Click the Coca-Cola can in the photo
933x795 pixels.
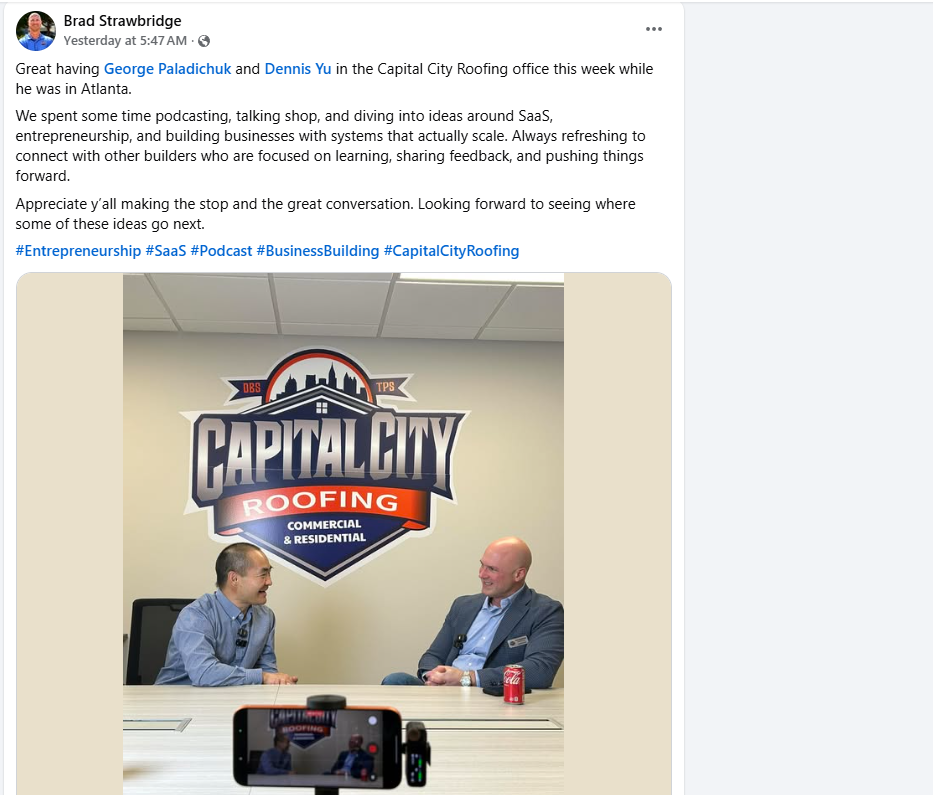(x=514, y=684)
